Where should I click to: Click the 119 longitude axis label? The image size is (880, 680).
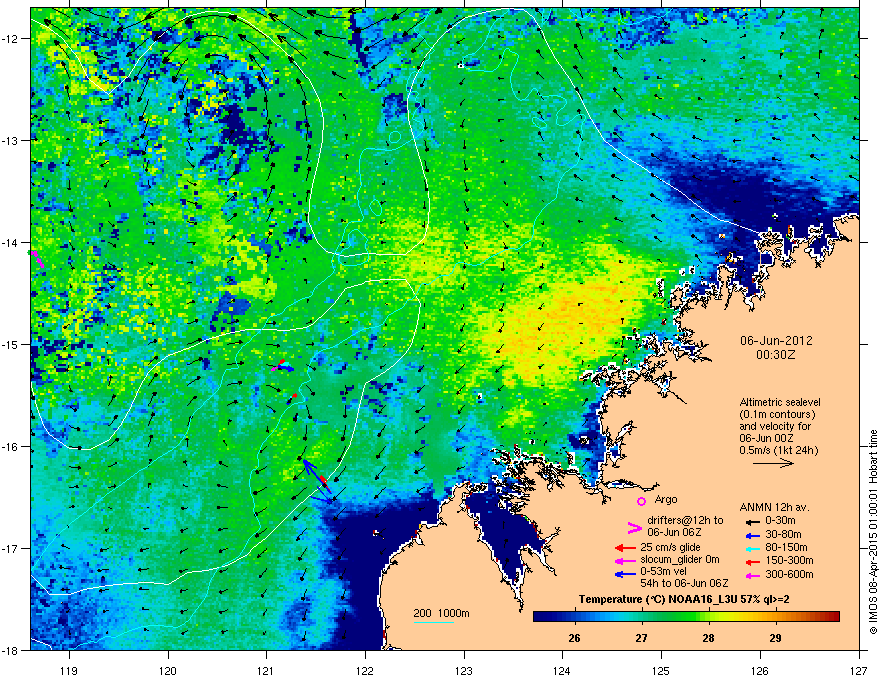coord(70,670)
